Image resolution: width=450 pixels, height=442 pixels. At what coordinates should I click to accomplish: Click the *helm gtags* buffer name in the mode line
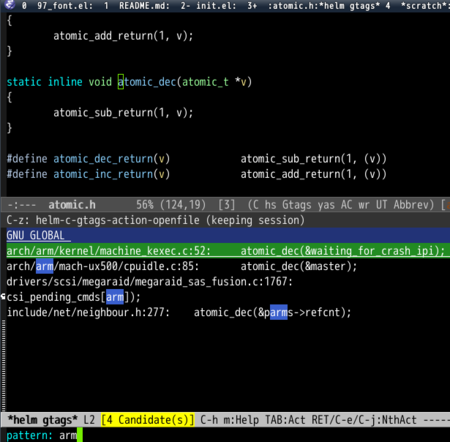coord(43,420)
